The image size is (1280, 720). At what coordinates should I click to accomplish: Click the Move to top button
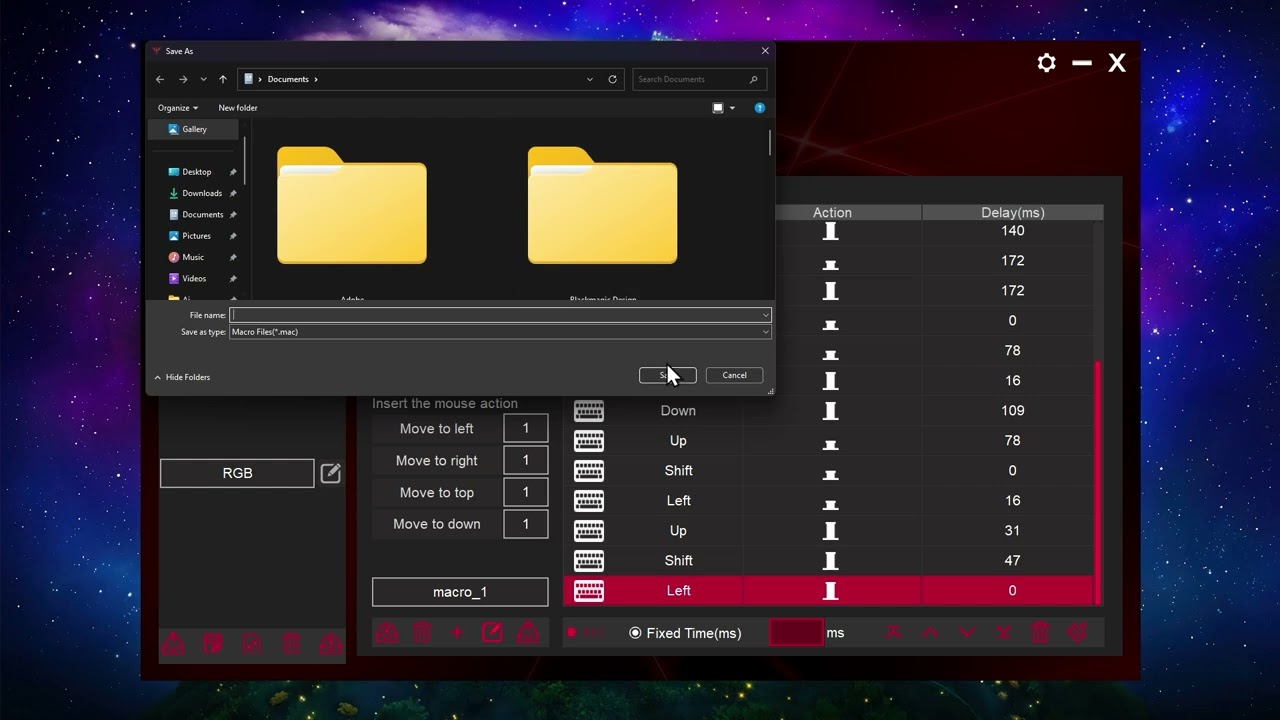(436, 493)
